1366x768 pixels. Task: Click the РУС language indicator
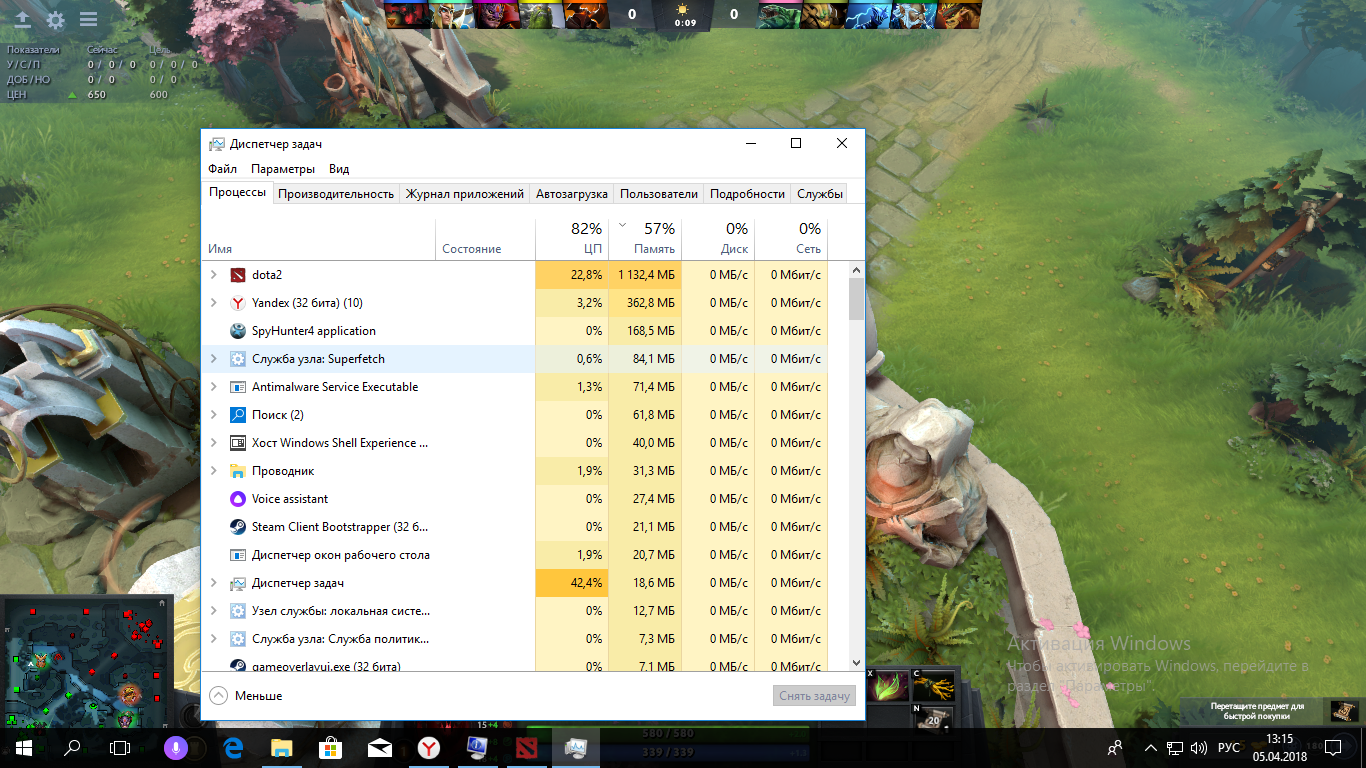(x=1229, y=748)
